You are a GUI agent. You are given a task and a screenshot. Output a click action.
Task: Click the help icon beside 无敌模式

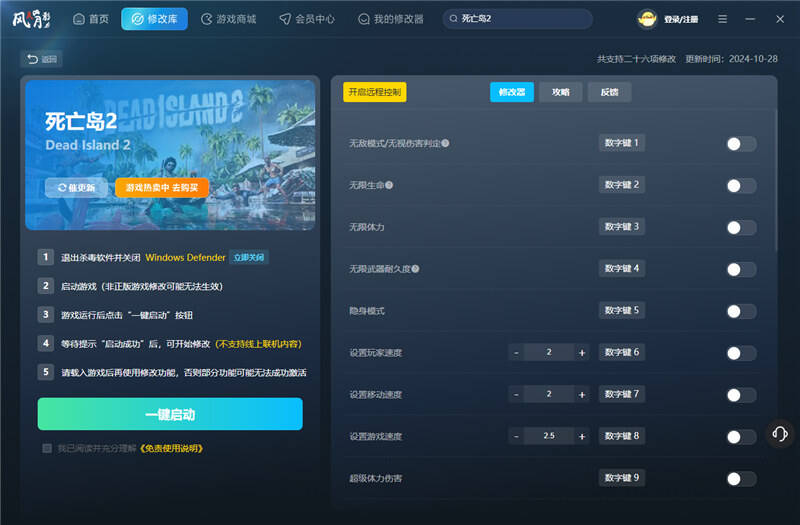(x=445, y=143)
